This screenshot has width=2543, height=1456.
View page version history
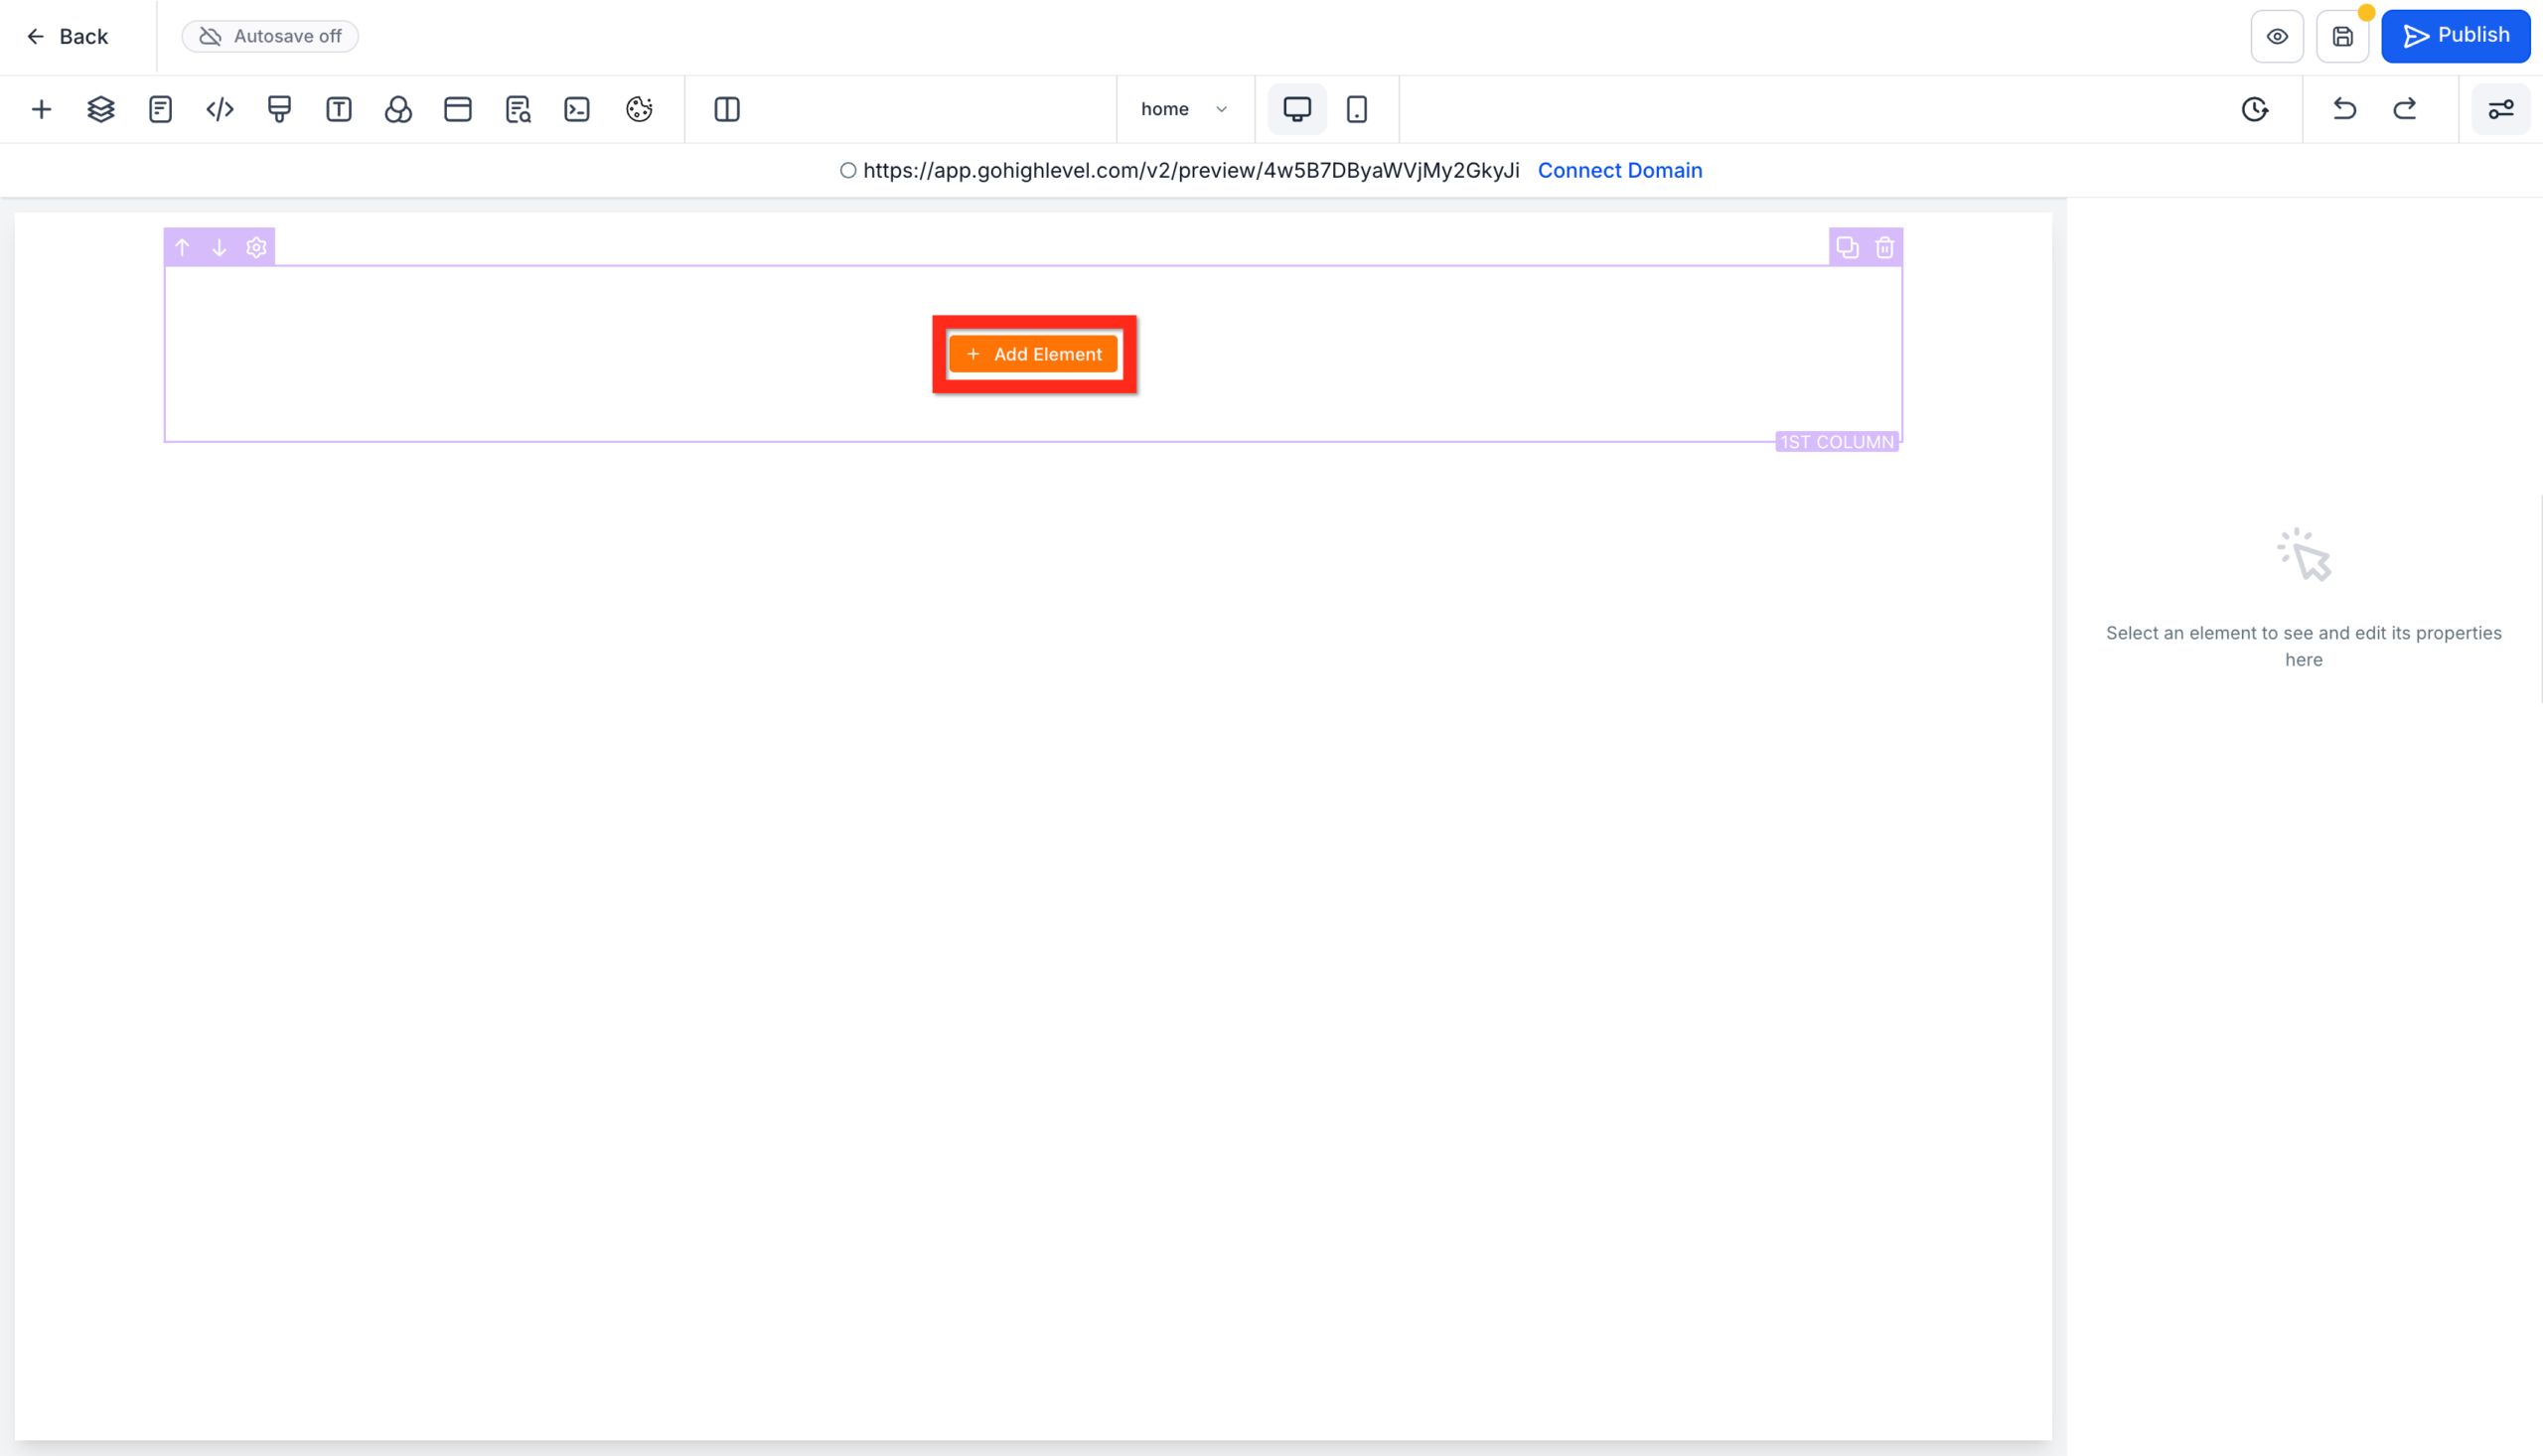tap(2254, 109)
